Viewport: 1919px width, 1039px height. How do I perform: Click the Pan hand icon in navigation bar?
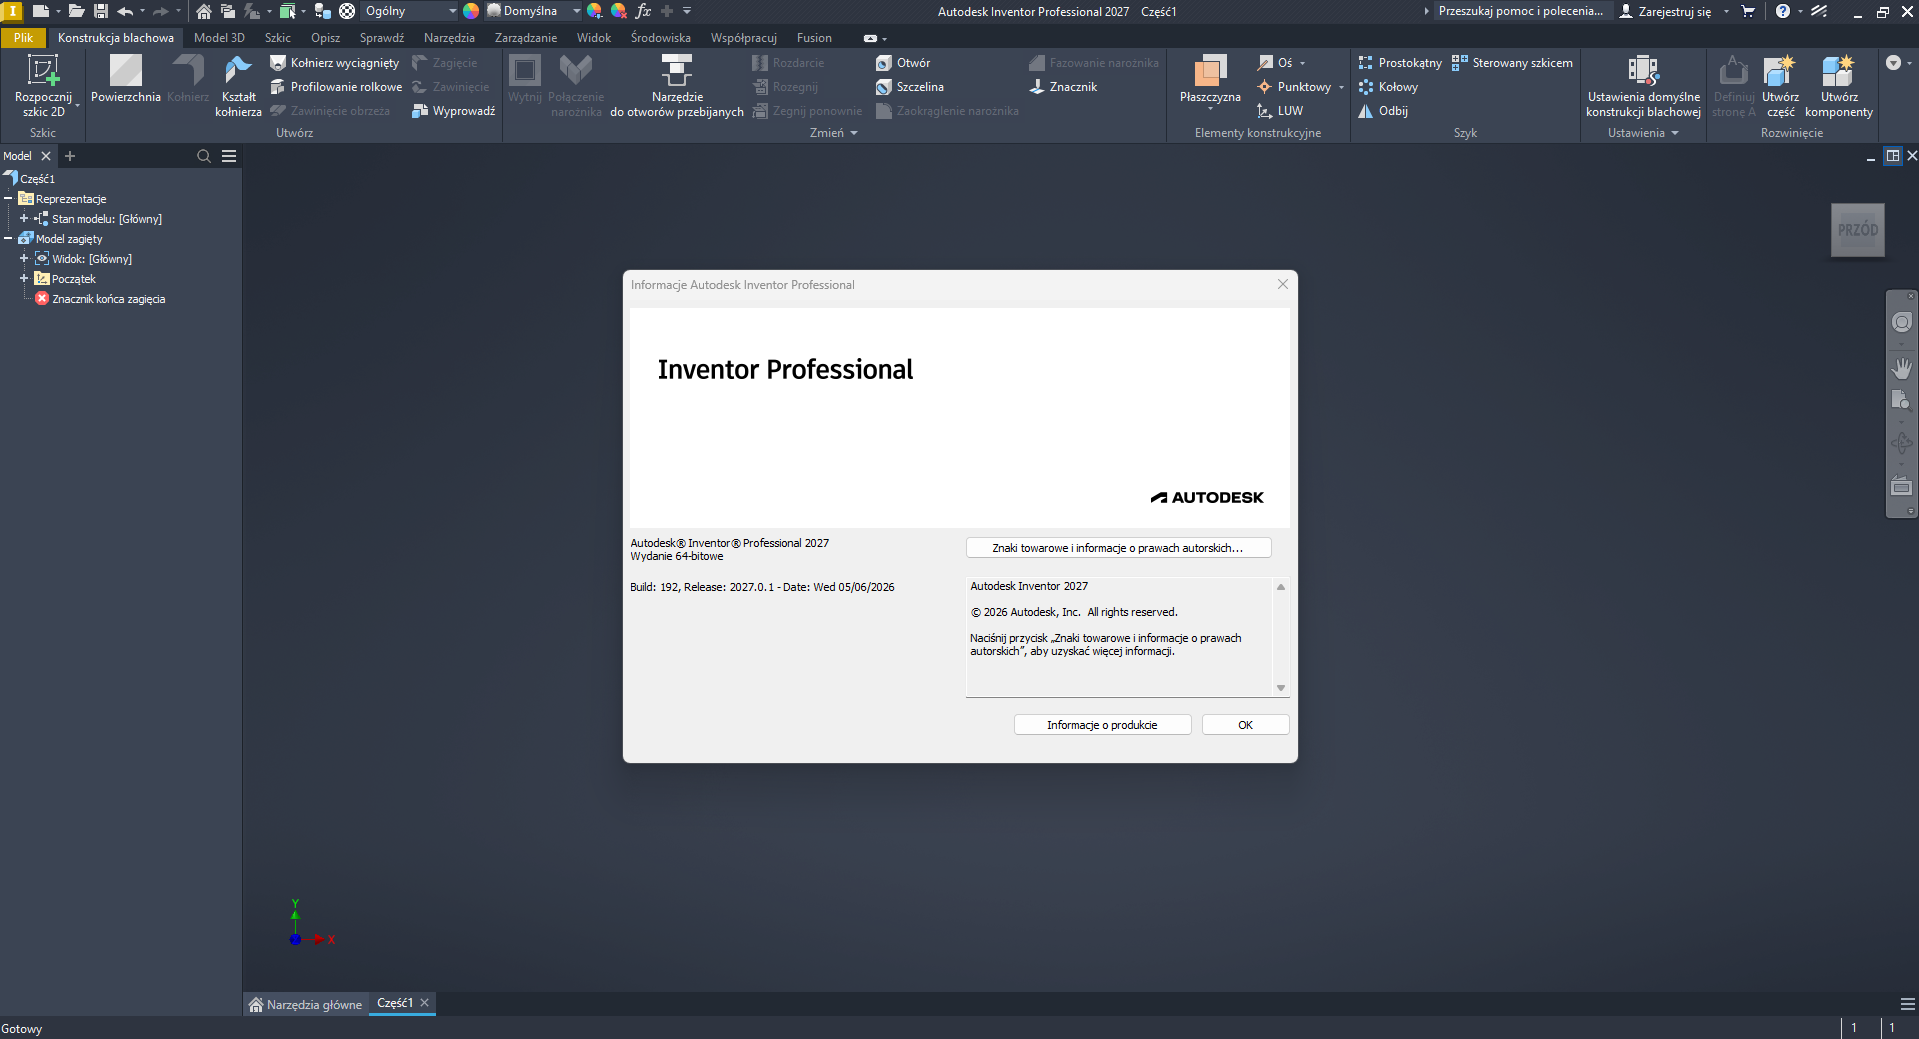click(1901, 368)
